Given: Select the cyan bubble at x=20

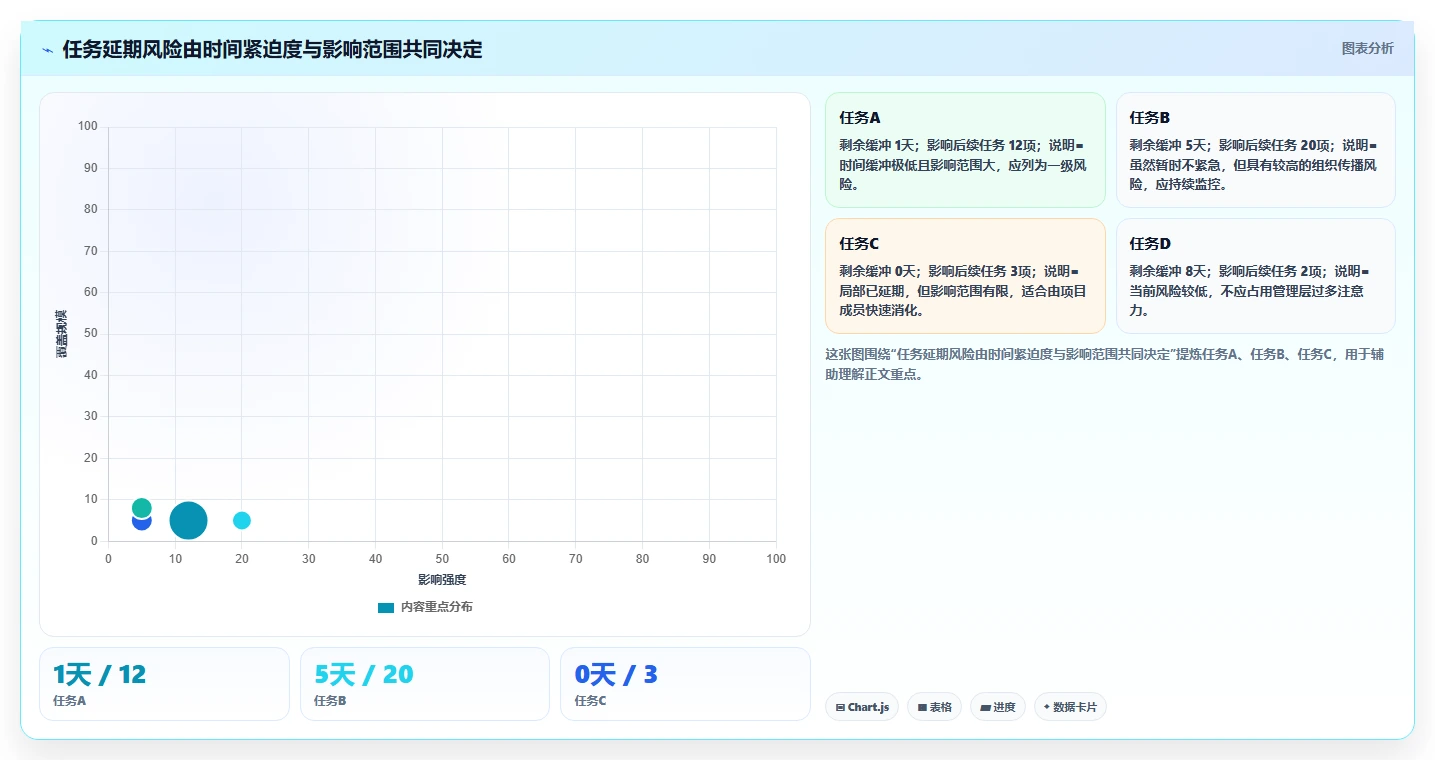Looking at the screenshot, I should click(x=242, y=520).
